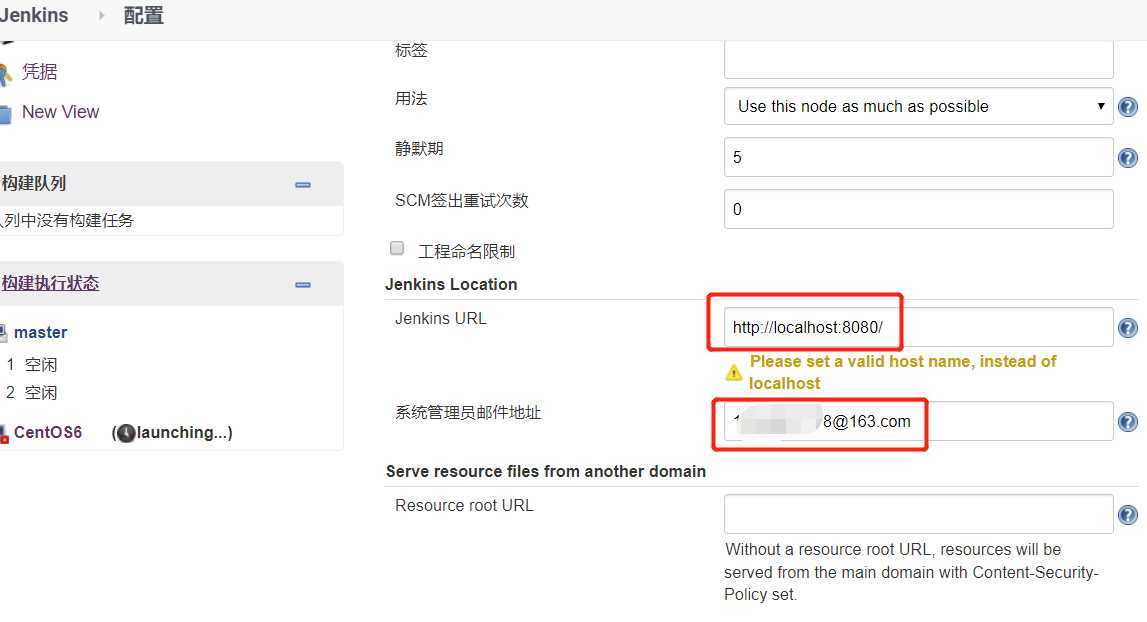Click the 'Jenkins Location' section heading

point(451,285)
